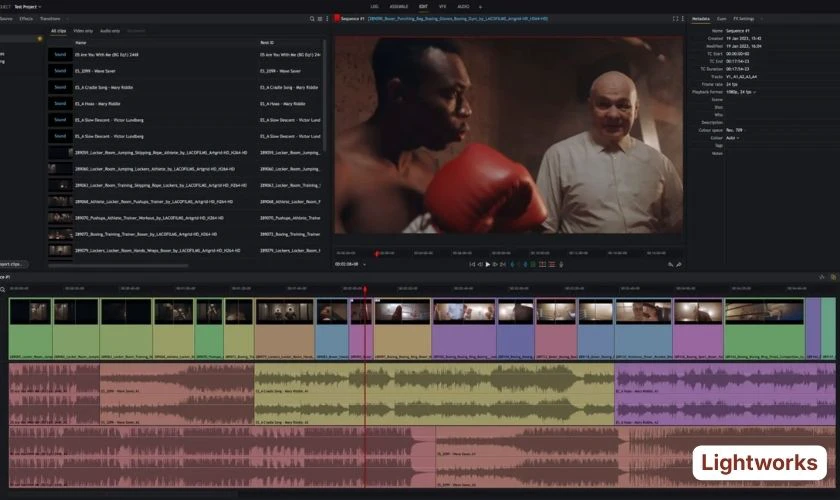Click the clips list horizontal scrollbar

118,266
